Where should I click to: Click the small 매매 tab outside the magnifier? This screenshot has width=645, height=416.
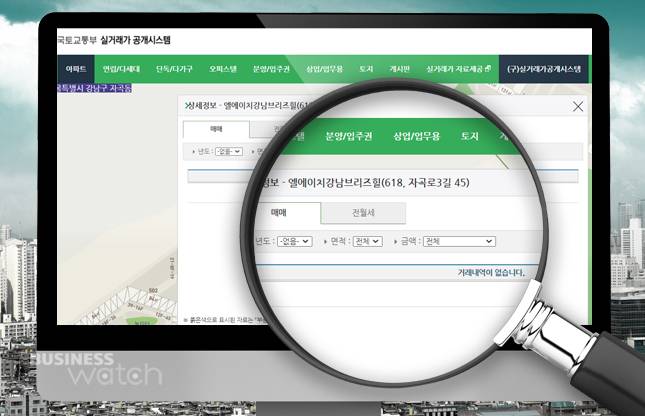point(216,129)
